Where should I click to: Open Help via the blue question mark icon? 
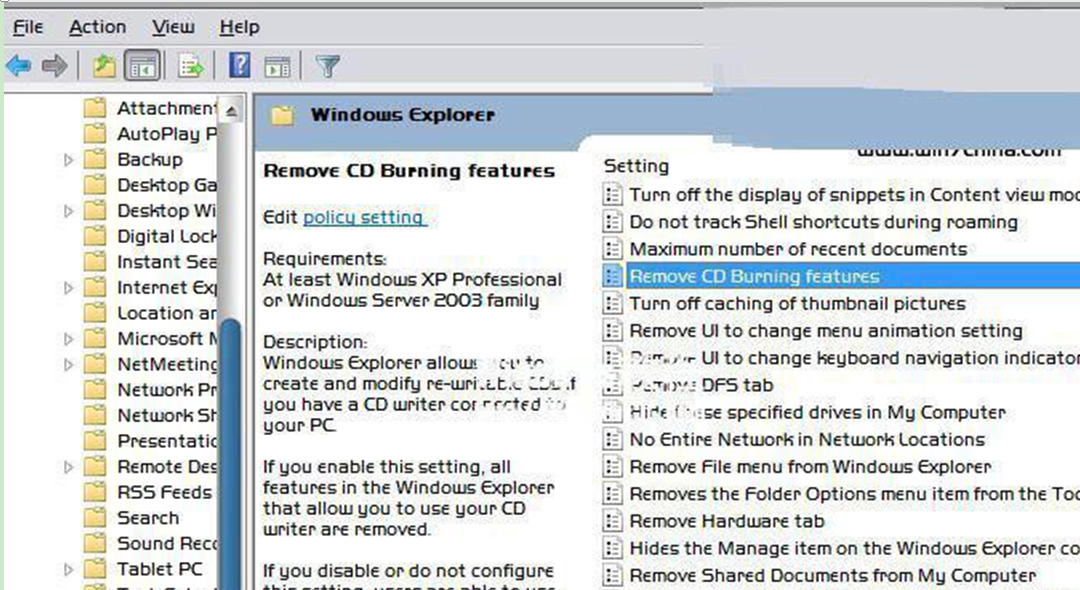point(240,66)
